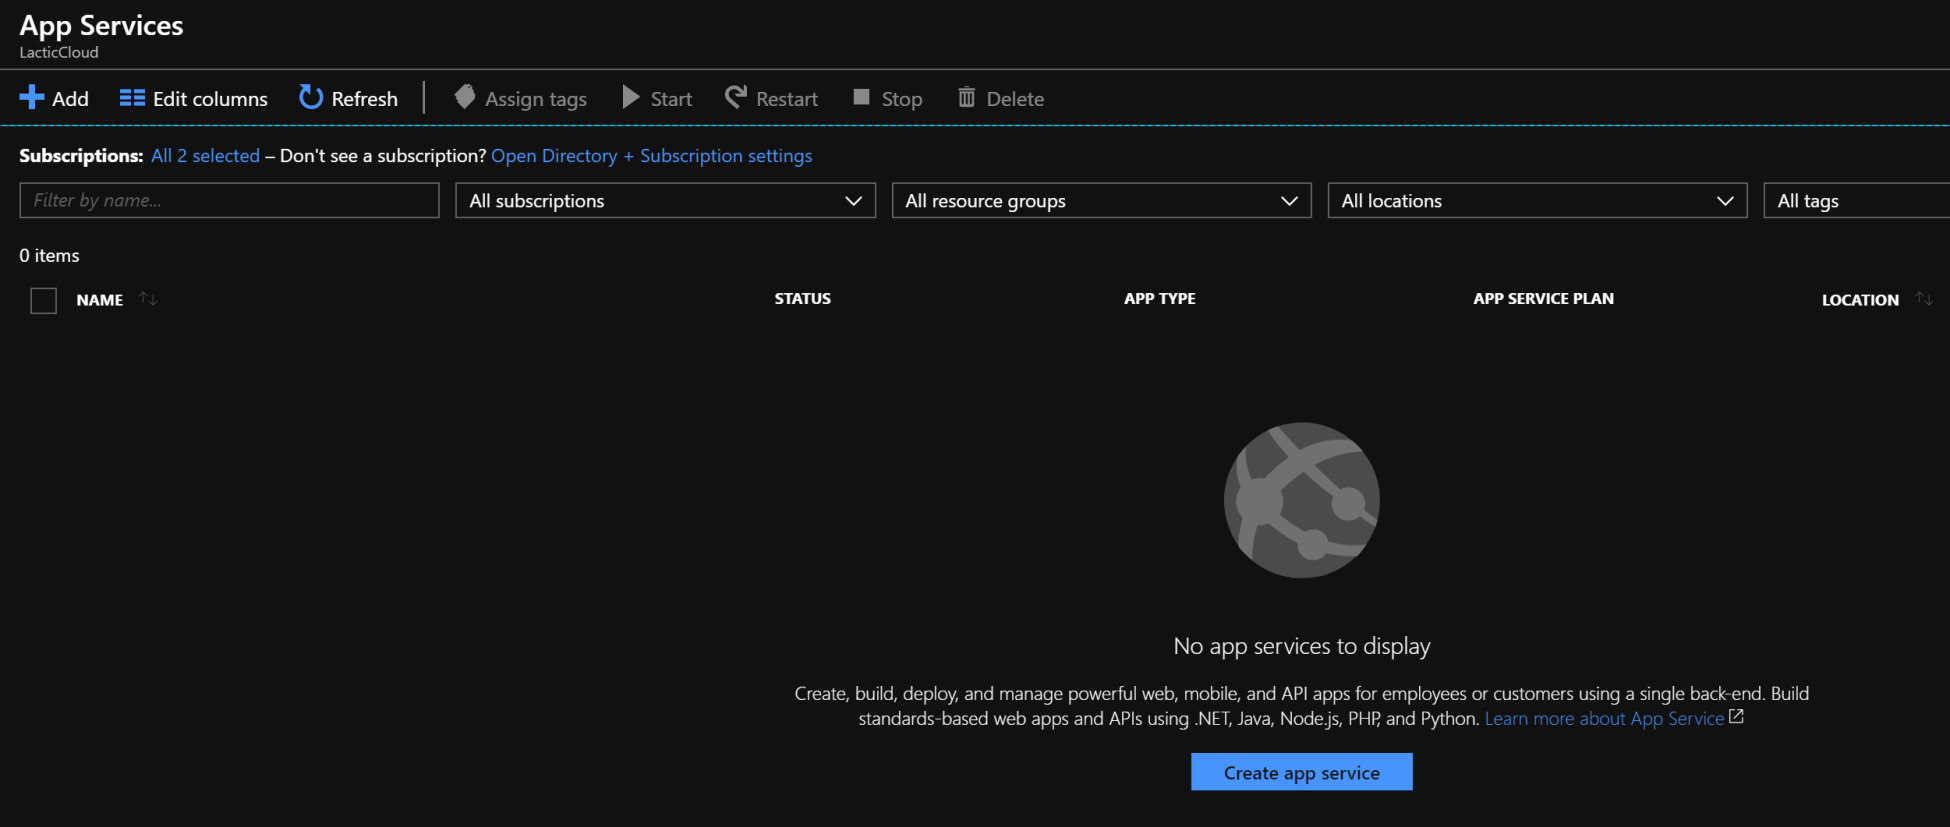Image resolution: width=1950 pixels, height=827 pixels.
Task: Open Directory + Subscription settings link
Action: [651, 156]
